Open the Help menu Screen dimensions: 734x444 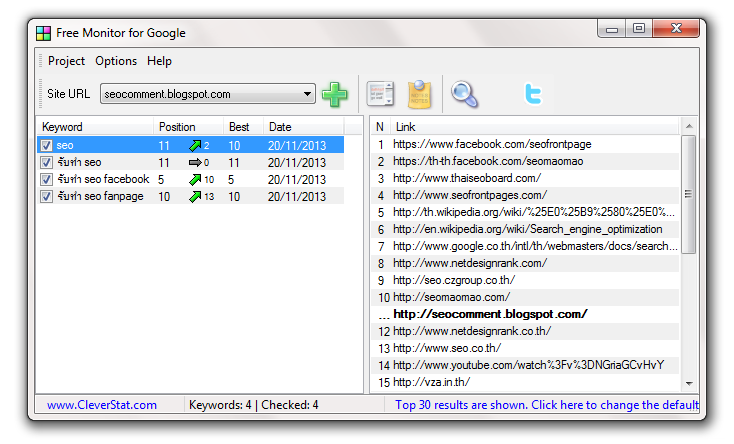[159, 61]
